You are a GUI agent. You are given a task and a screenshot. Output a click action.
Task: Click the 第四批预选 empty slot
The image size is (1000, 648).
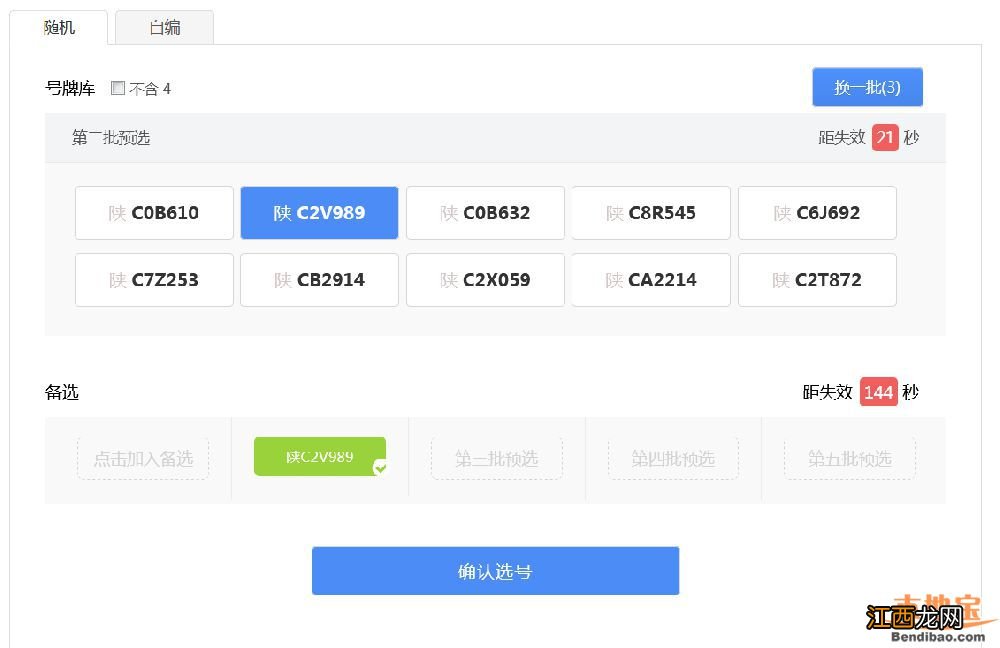[x=673, y=459]
